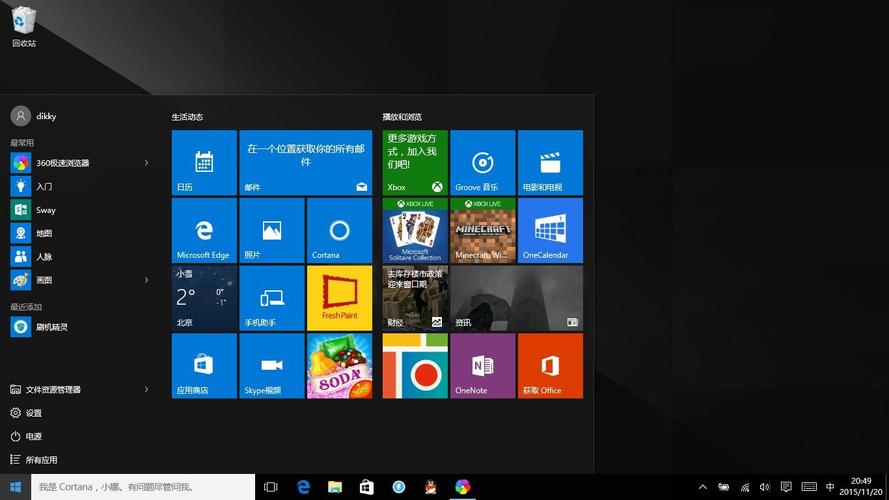Click 电源 power option
Viewport: 889px width, 500px height.
coord(34,436)
